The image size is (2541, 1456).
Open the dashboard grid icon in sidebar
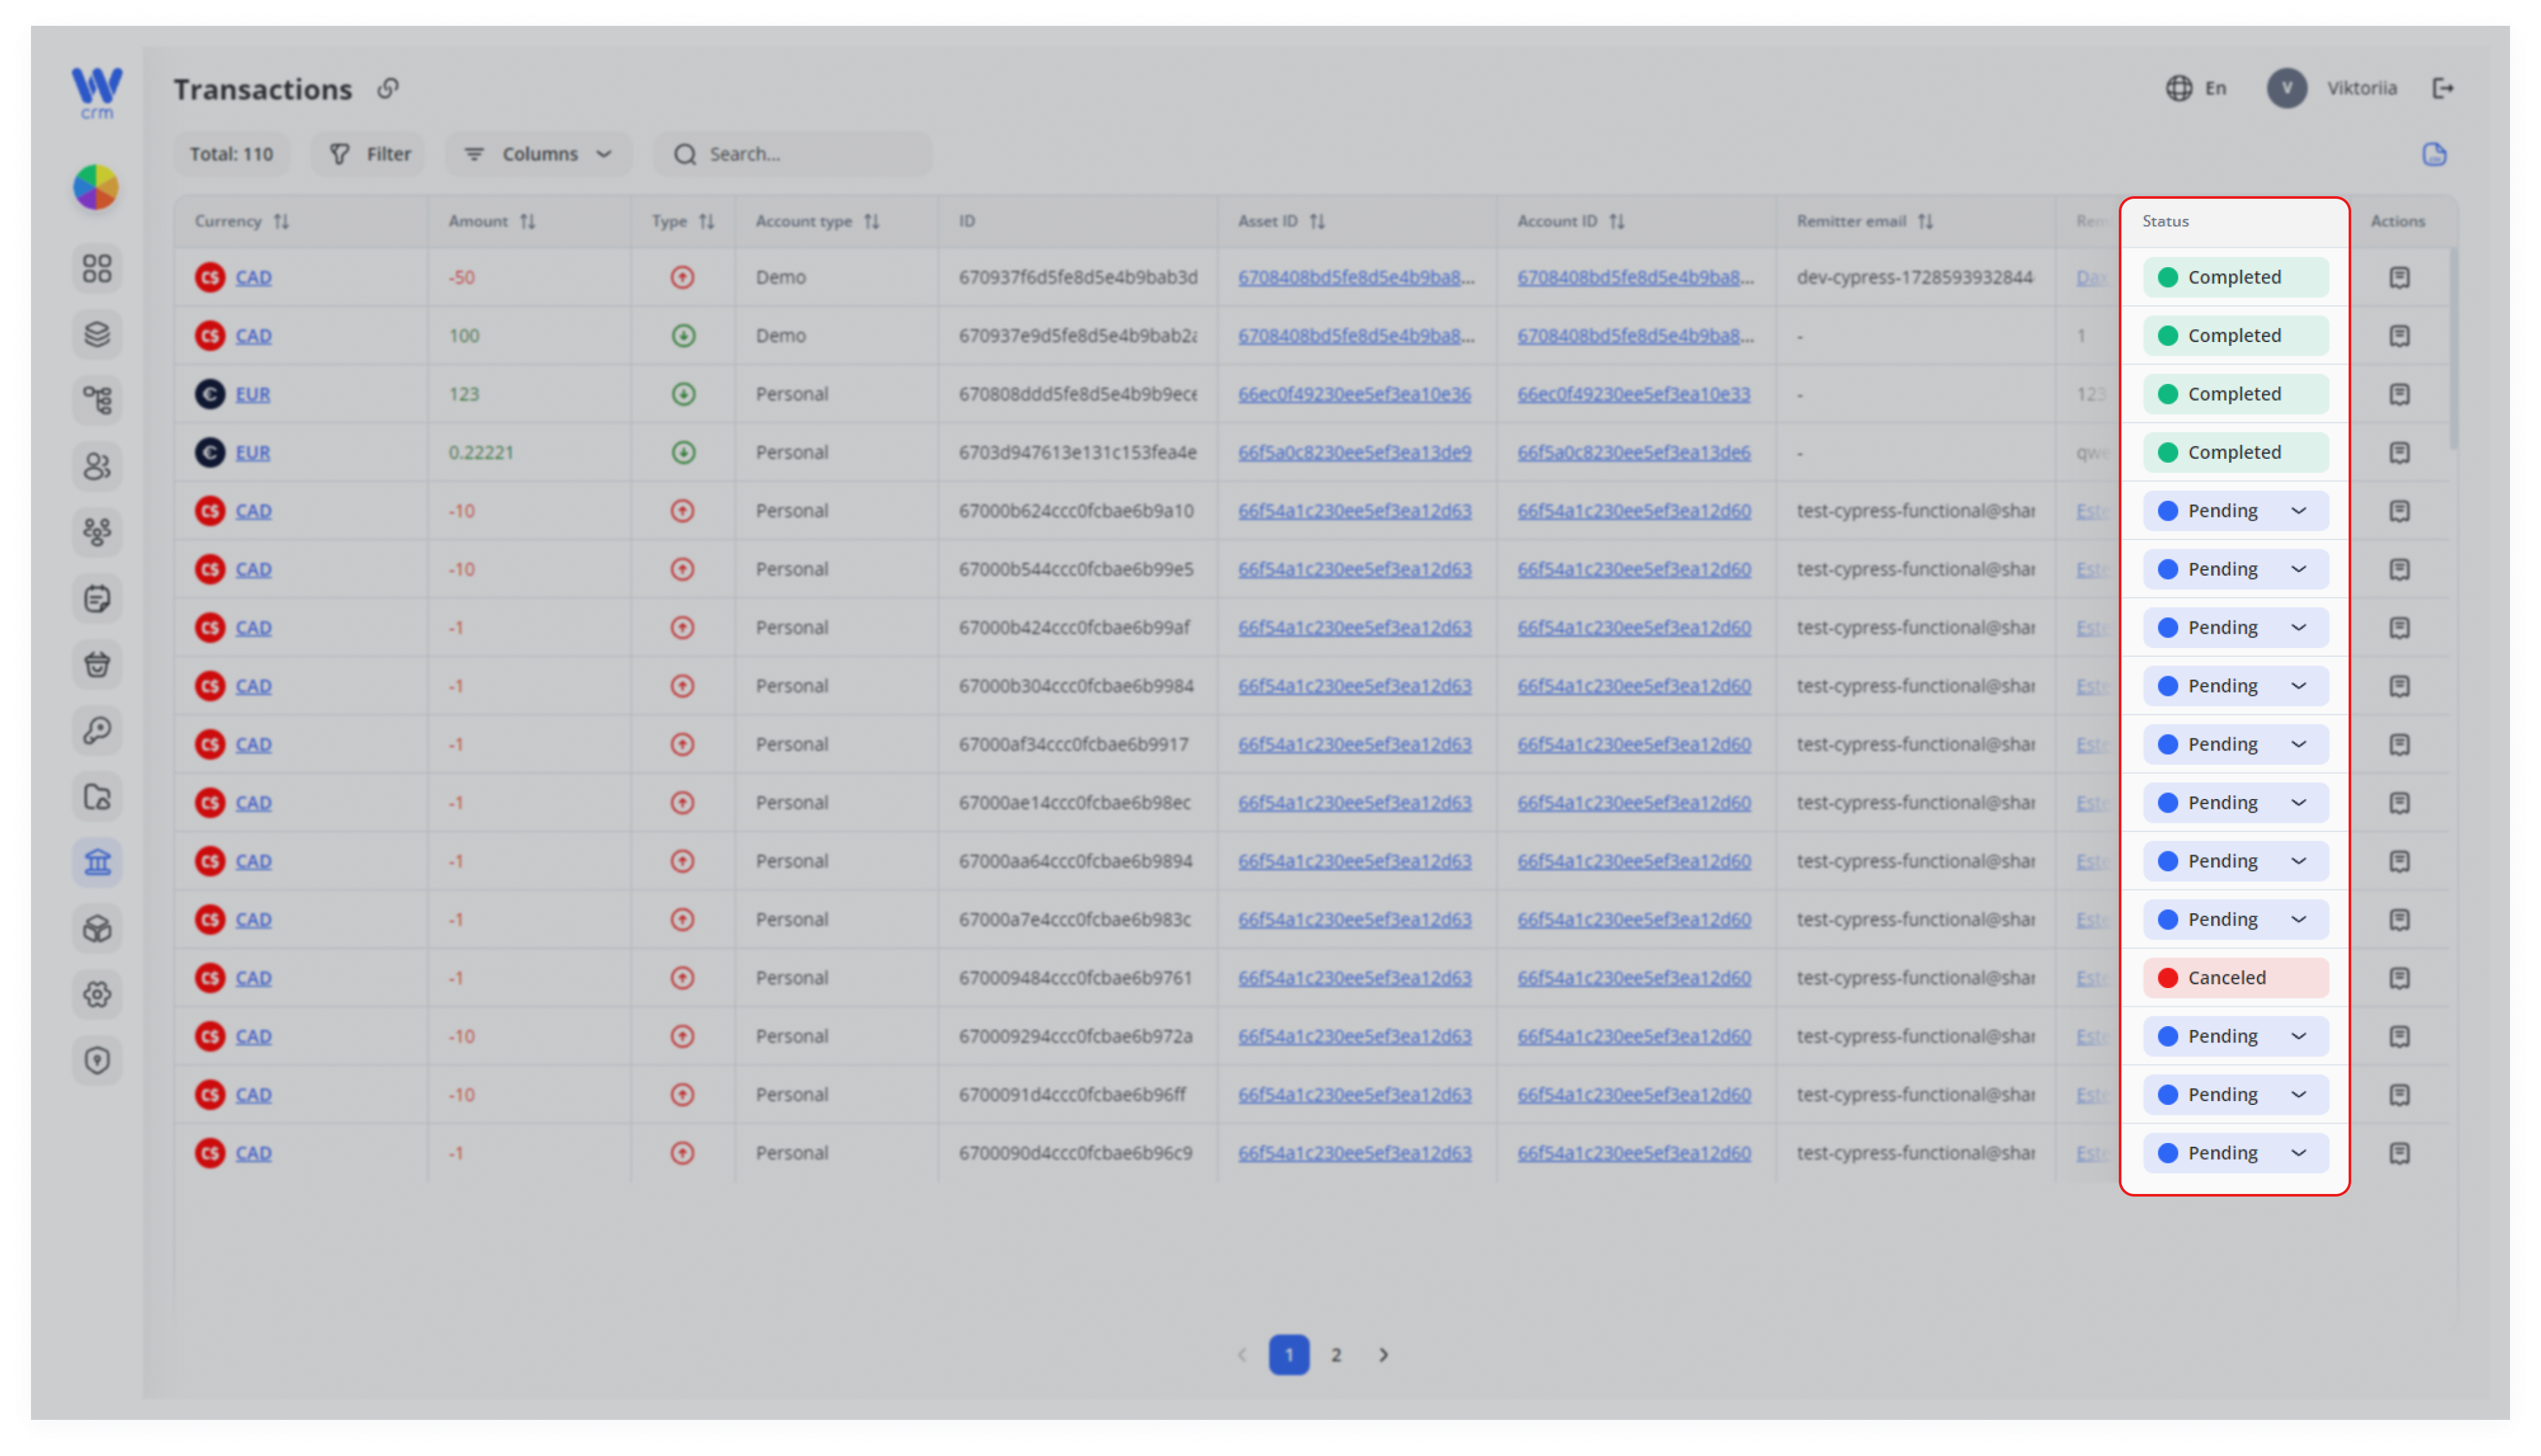(97, 268)
